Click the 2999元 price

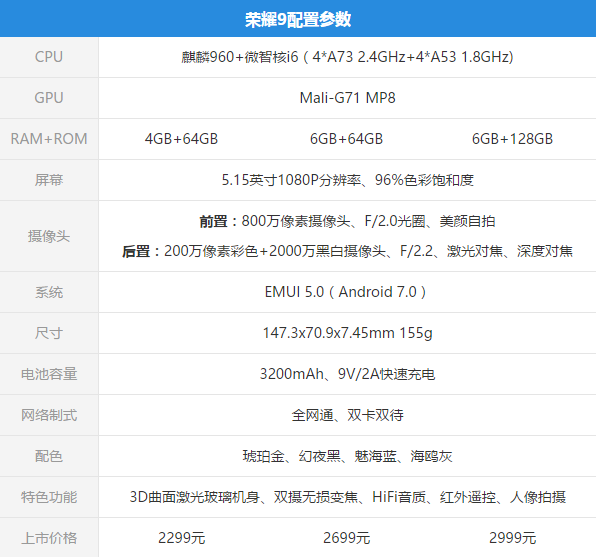pyautogui.click(x=512, y=538)
